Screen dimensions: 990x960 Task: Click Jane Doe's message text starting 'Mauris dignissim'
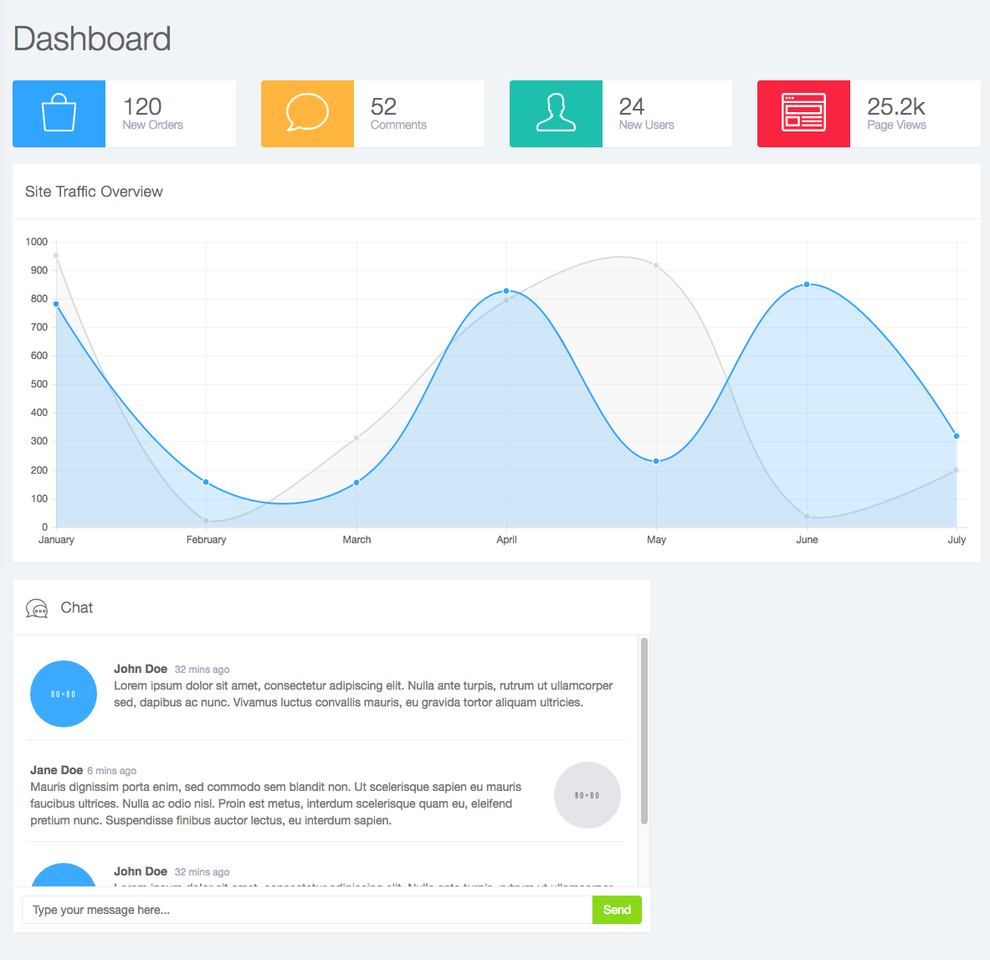coord(276,803)
